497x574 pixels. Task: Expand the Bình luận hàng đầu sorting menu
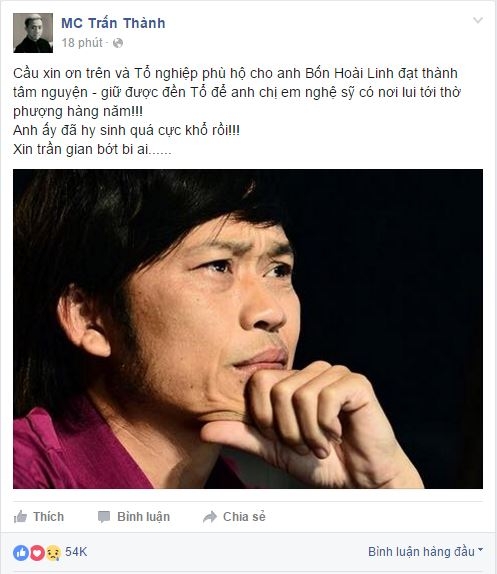tap(425, 551)
